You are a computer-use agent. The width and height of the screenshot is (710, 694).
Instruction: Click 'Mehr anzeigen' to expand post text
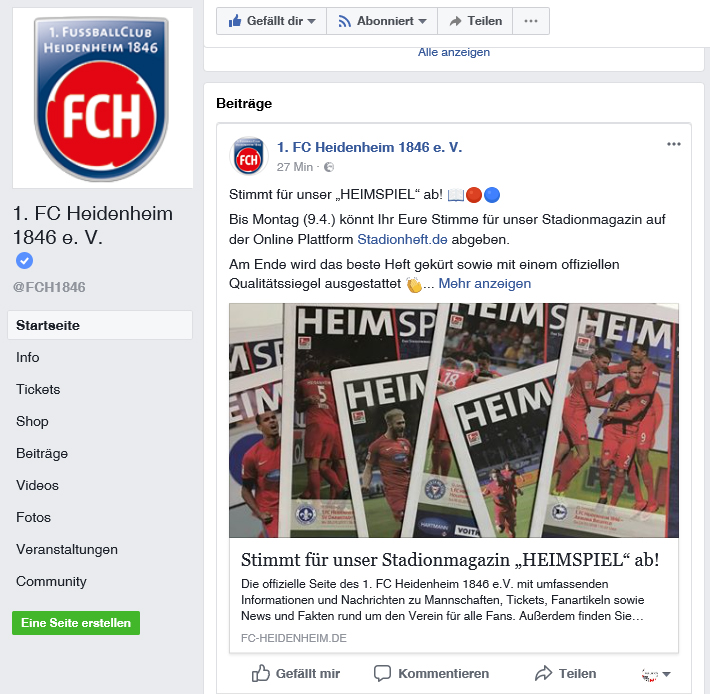pyautogui.click(x=485, y=283)
